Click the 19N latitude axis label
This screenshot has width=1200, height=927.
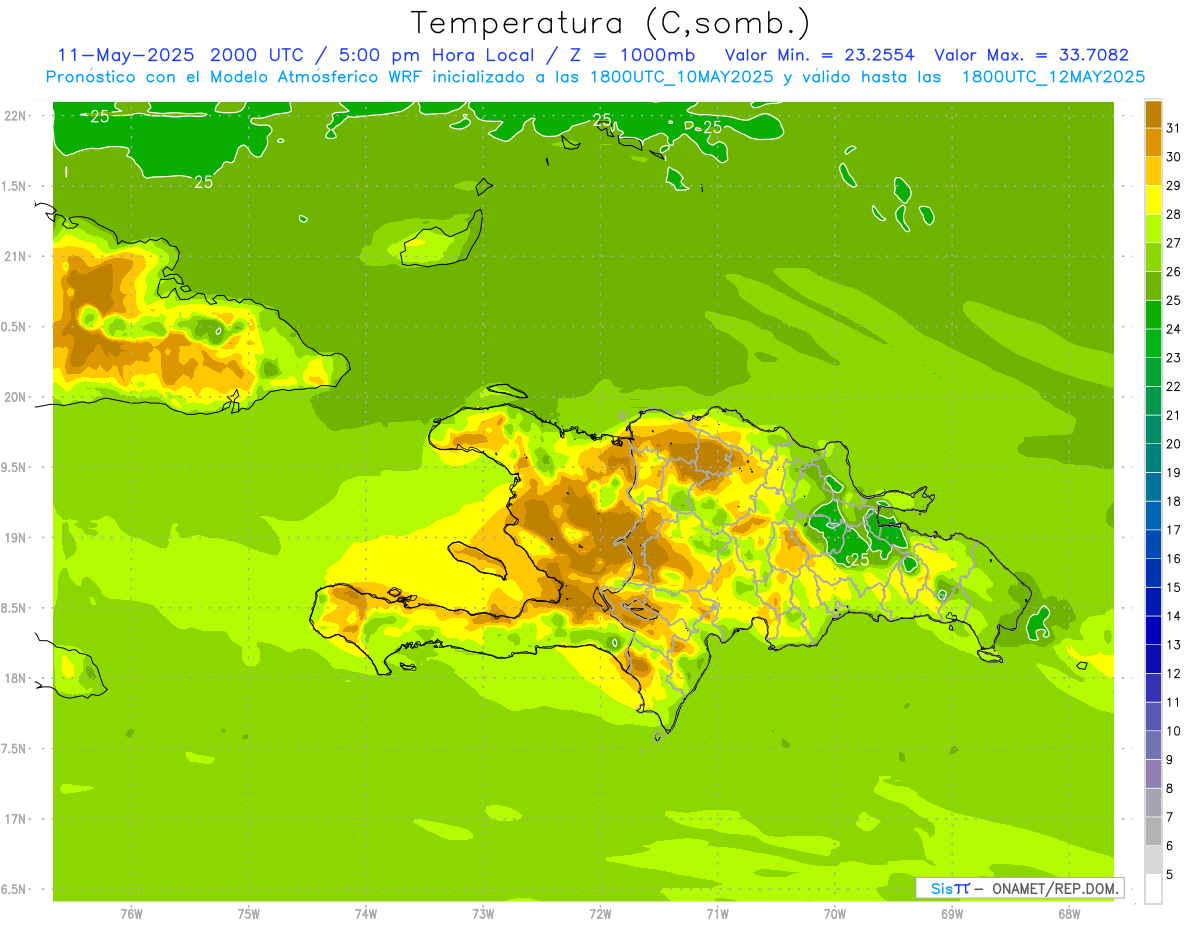coord(15,538)
